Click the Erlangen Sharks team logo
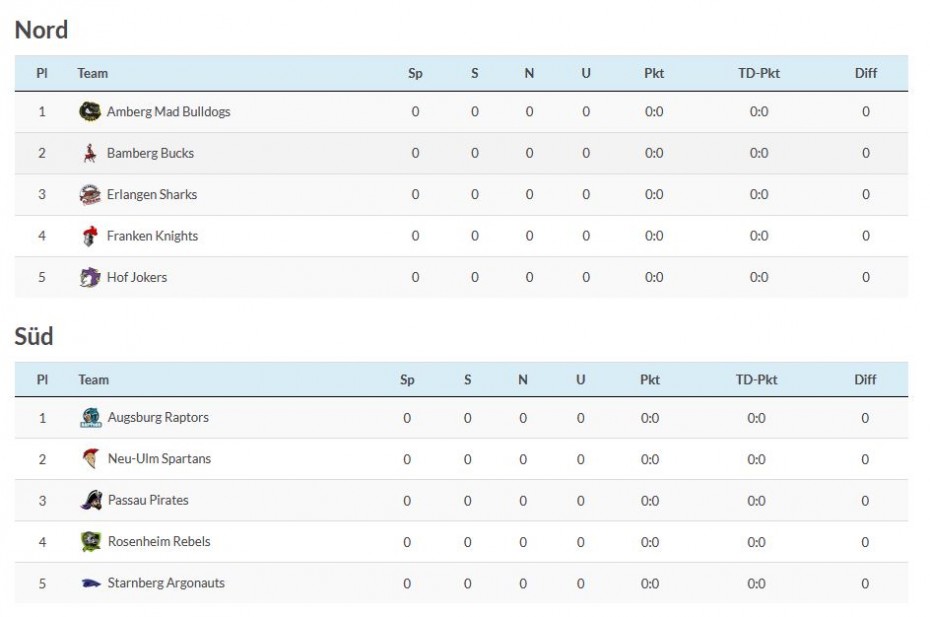 point(90,195)
